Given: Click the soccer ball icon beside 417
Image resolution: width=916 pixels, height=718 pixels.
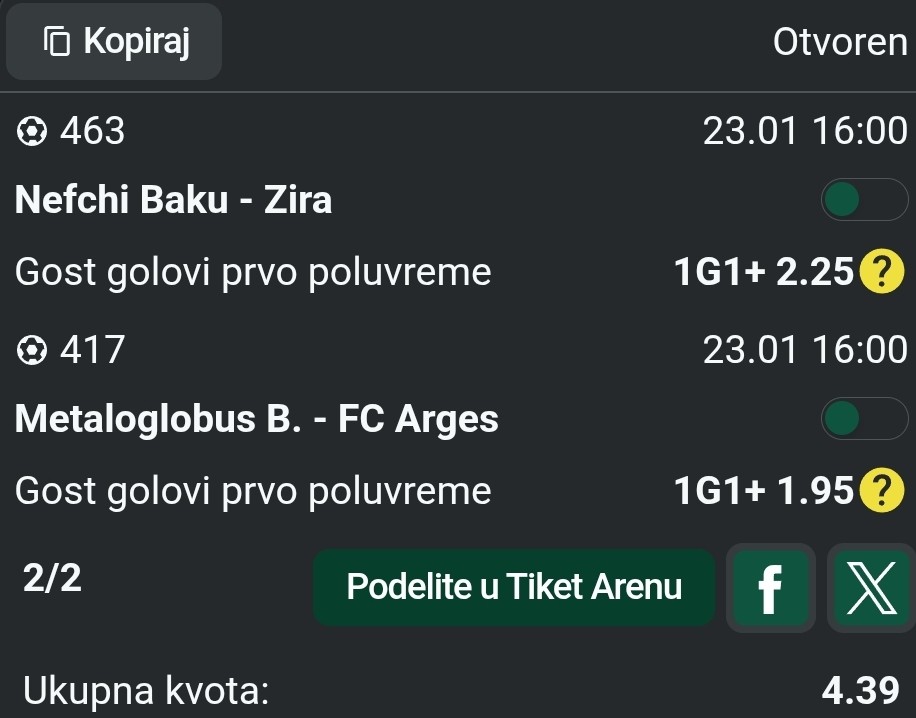Looking at the screenshot, I should (x=32, y=351).
